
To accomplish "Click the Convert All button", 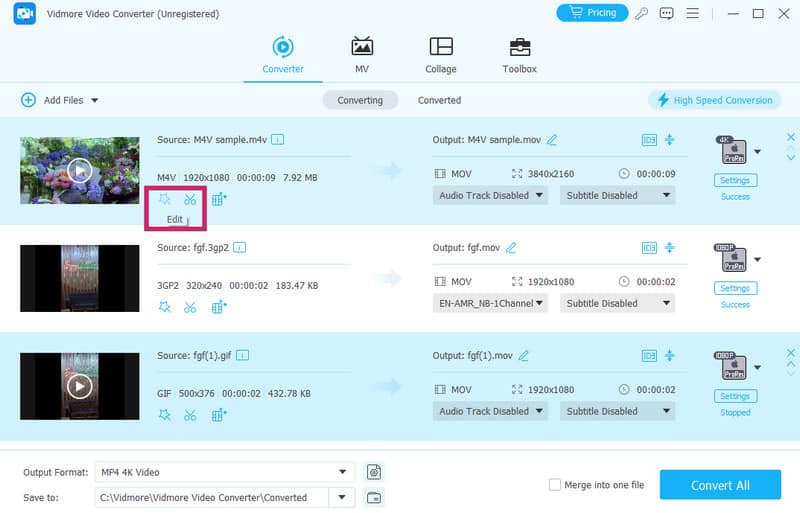I will 720,485.
